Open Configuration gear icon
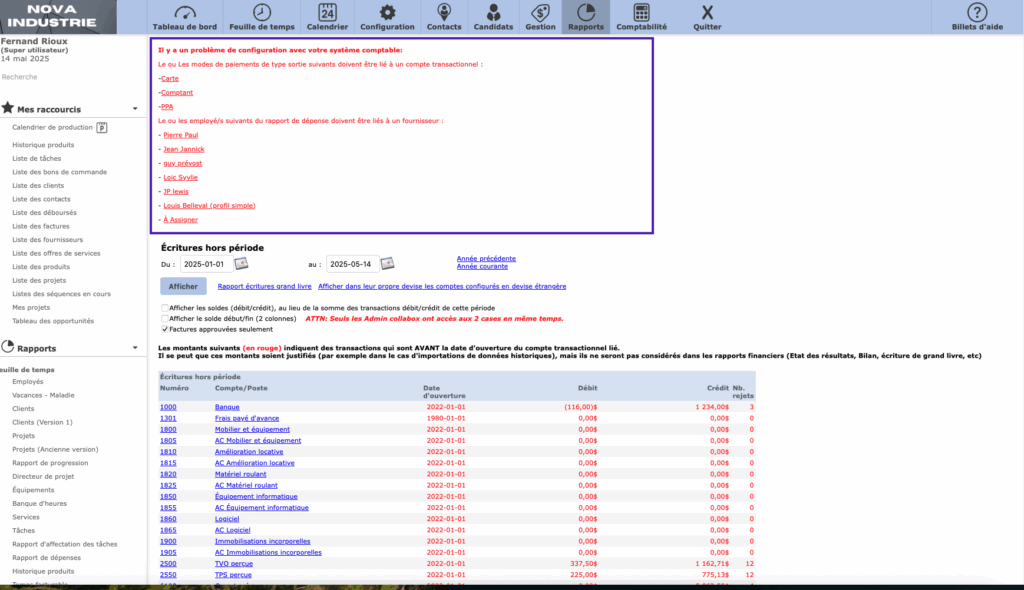Viewport: 1024px width, 590px height. 387,13
